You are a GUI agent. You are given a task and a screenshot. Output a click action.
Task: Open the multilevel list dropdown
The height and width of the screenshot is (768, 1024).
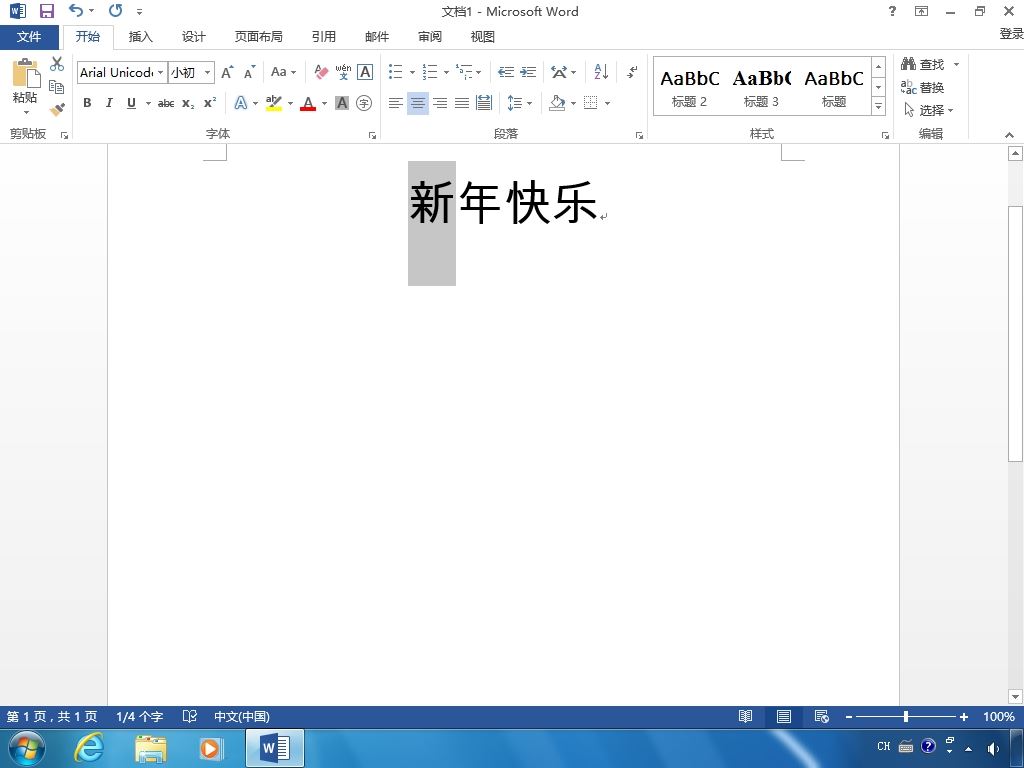click(479, 72)
